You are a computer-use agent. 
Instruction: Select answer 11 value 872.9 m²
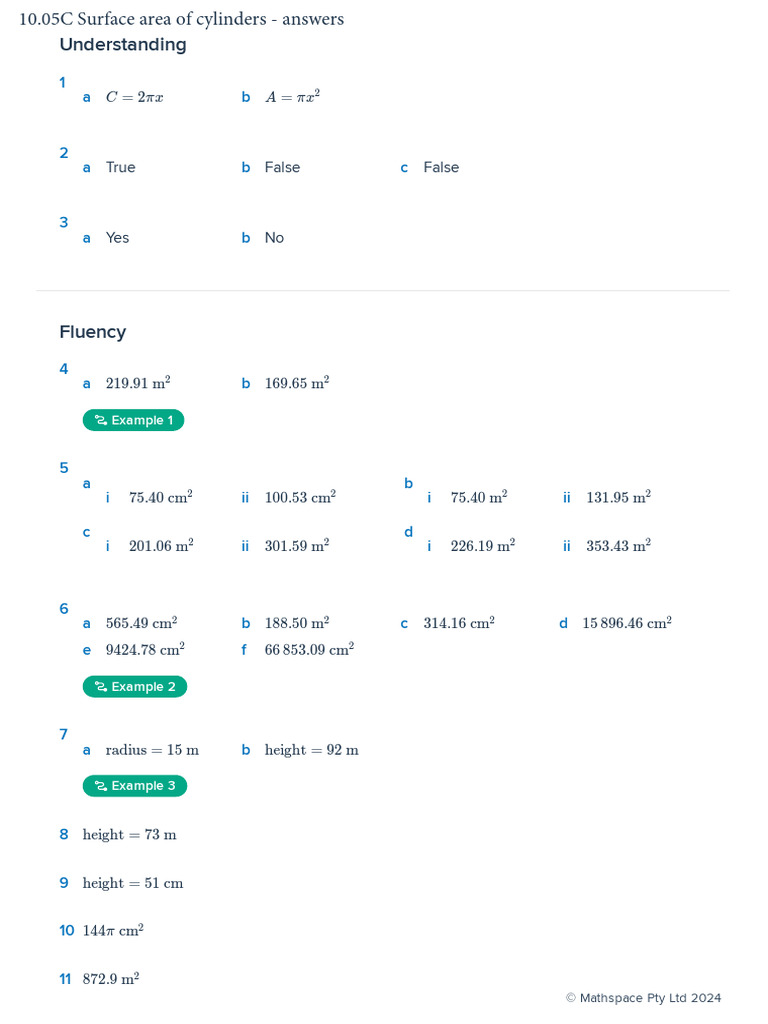coord(111,978)
